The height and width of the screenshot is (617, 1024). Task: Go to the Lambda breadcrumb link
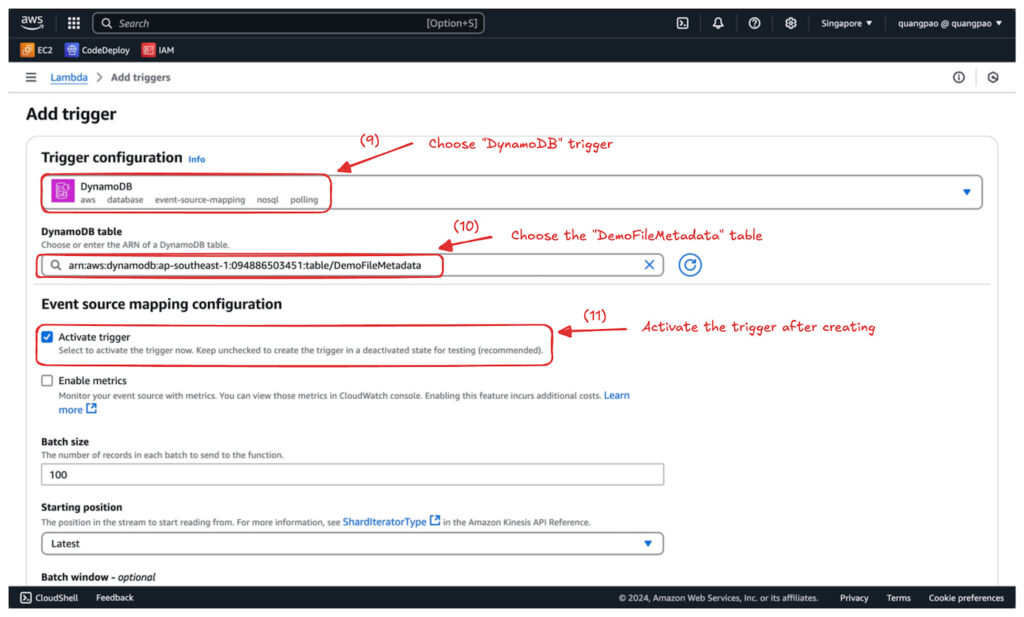pyautogui.click(x=69, y=77)
